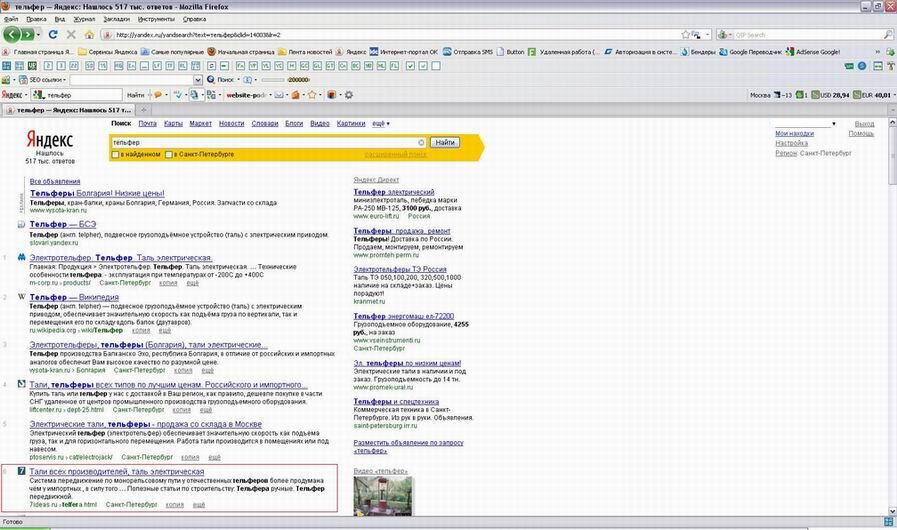Open new tab with plus button
This screenshot has width=897, height=530.
(x=144, y=110)
